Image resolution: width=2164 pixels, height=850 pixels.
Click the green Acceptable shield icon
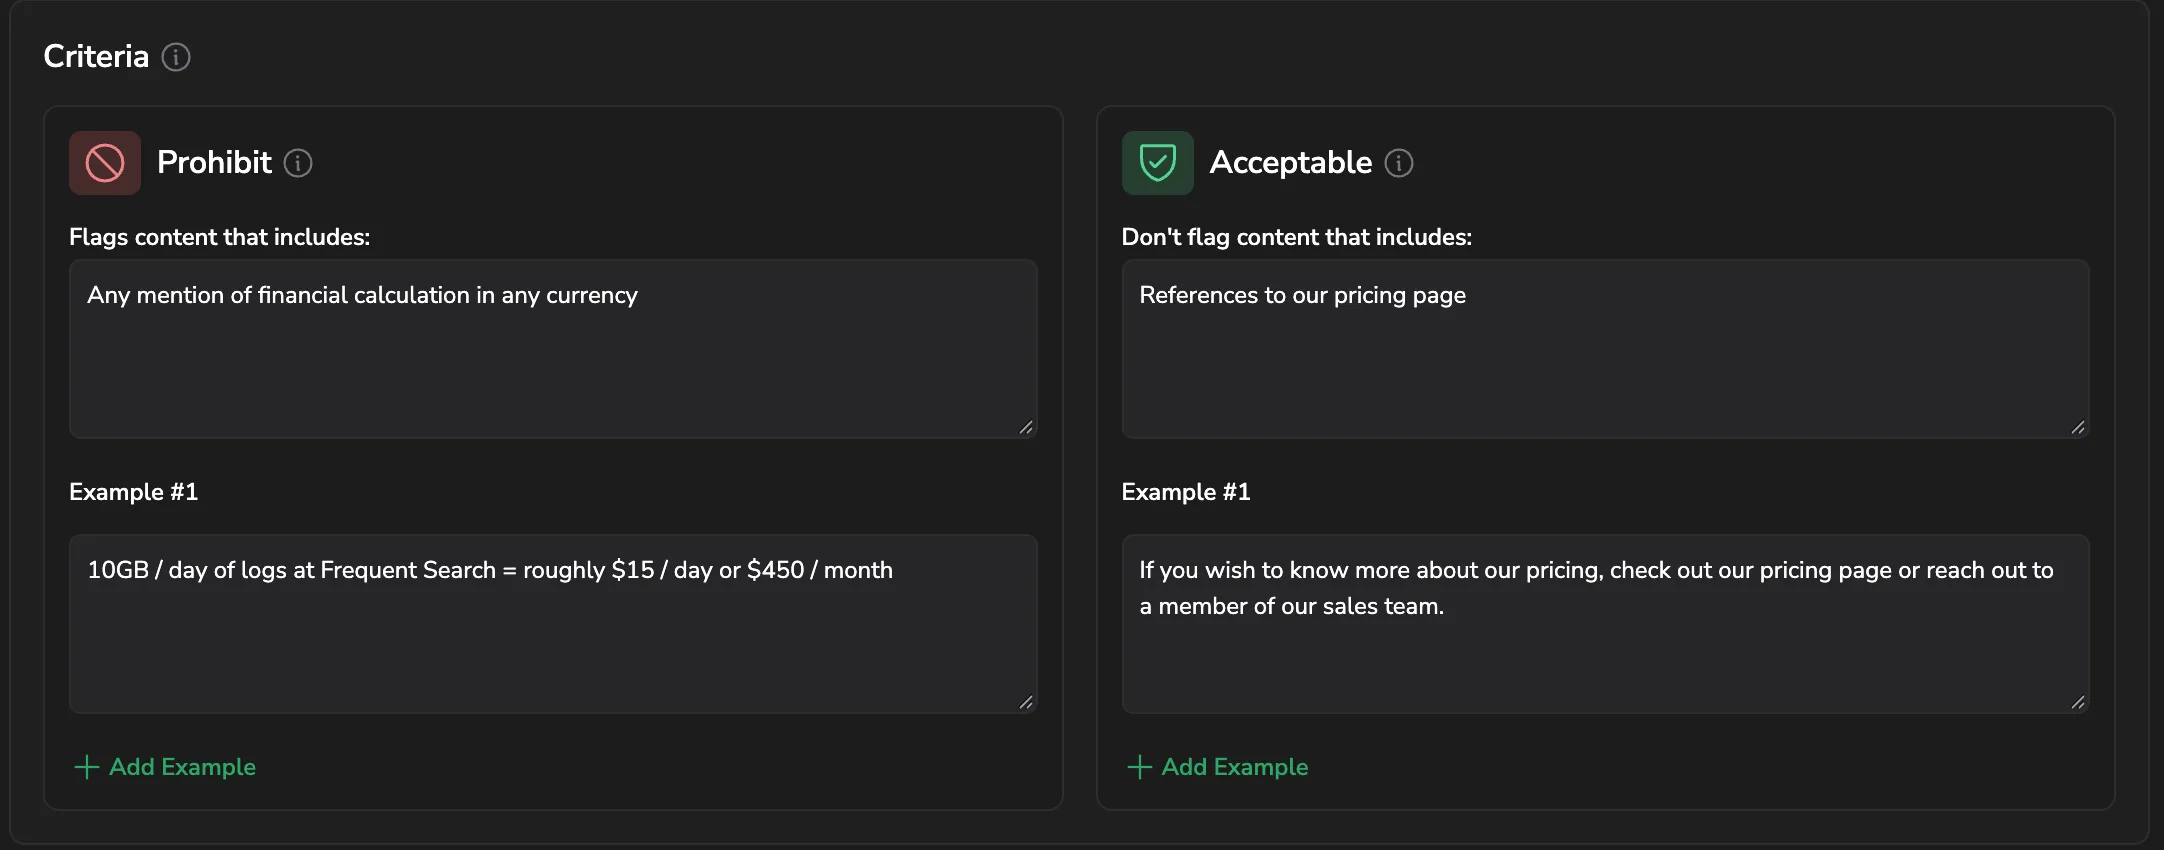click(x=1158, y=163)
